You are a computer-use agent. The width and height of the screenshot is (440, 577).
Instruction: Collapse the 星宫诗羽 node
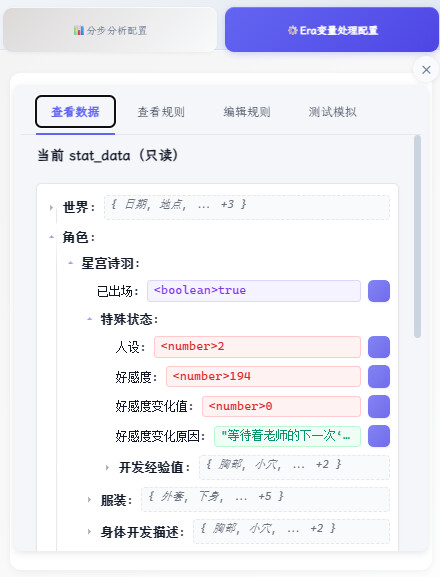70,263
